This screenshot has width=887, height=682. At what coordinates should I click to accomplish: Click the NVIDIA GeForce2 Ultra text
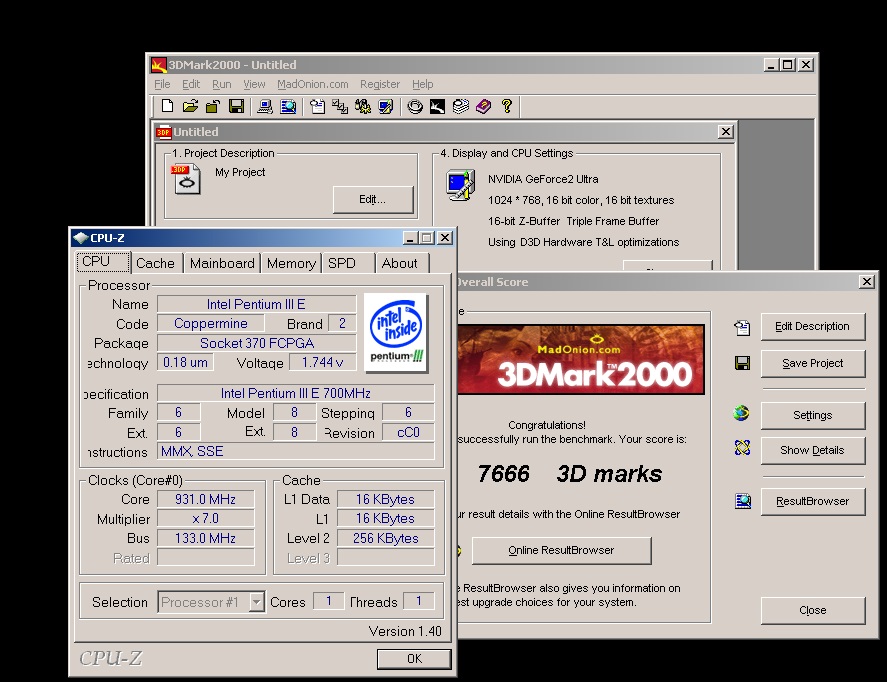[543, 179]
